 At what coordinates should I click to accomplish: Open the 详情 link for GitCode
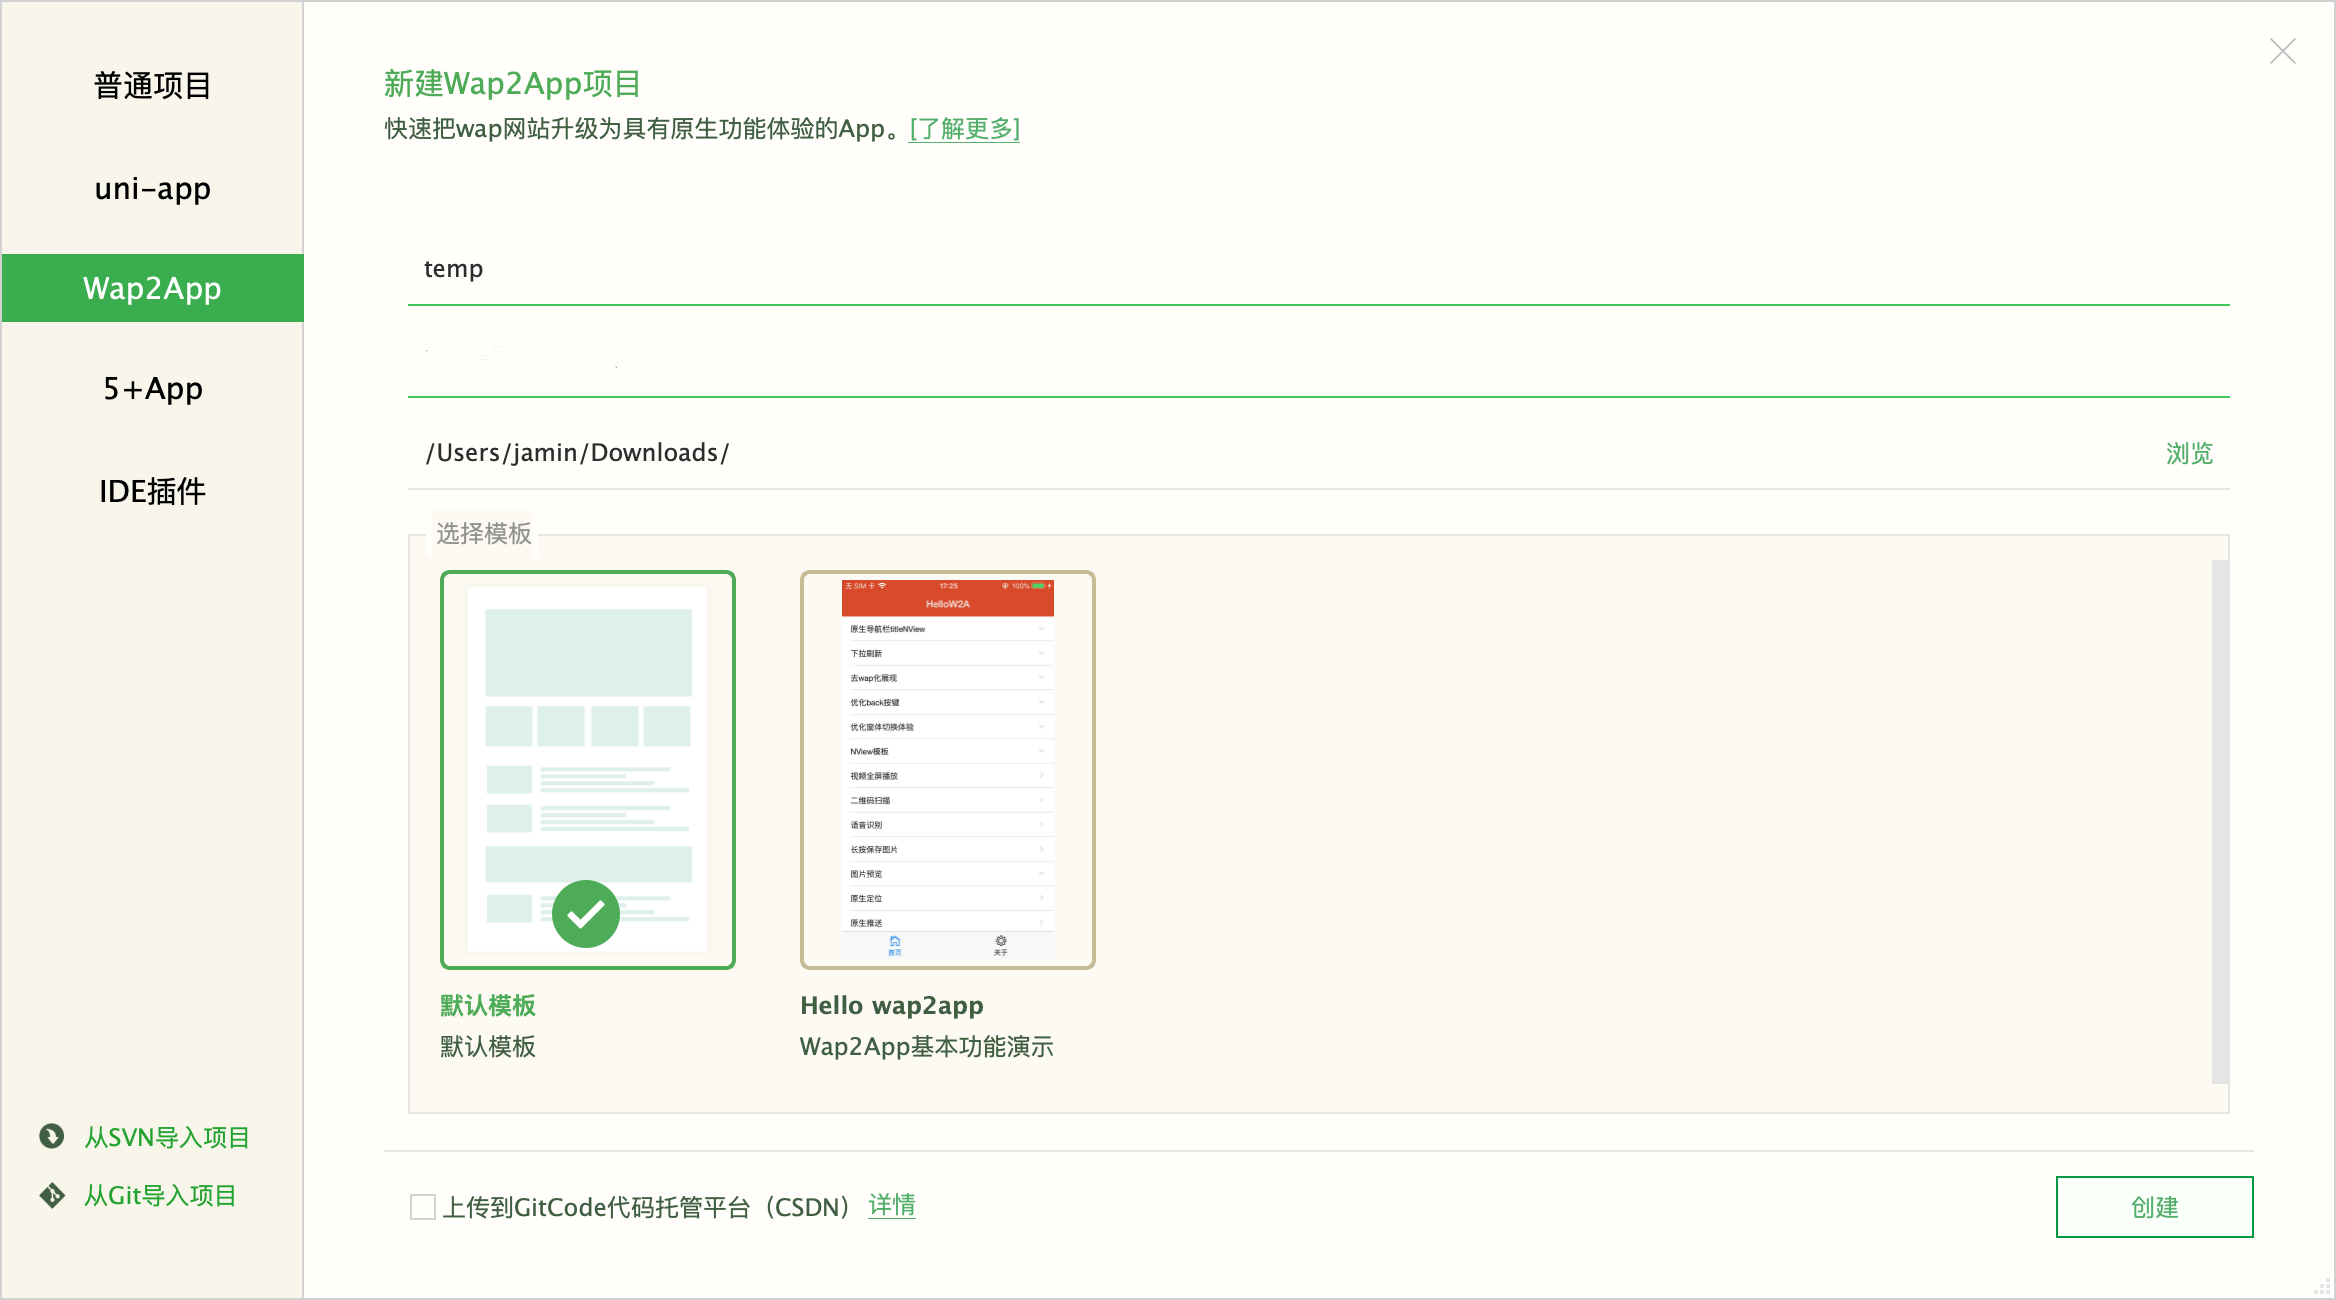click(x=891, y=1206)
